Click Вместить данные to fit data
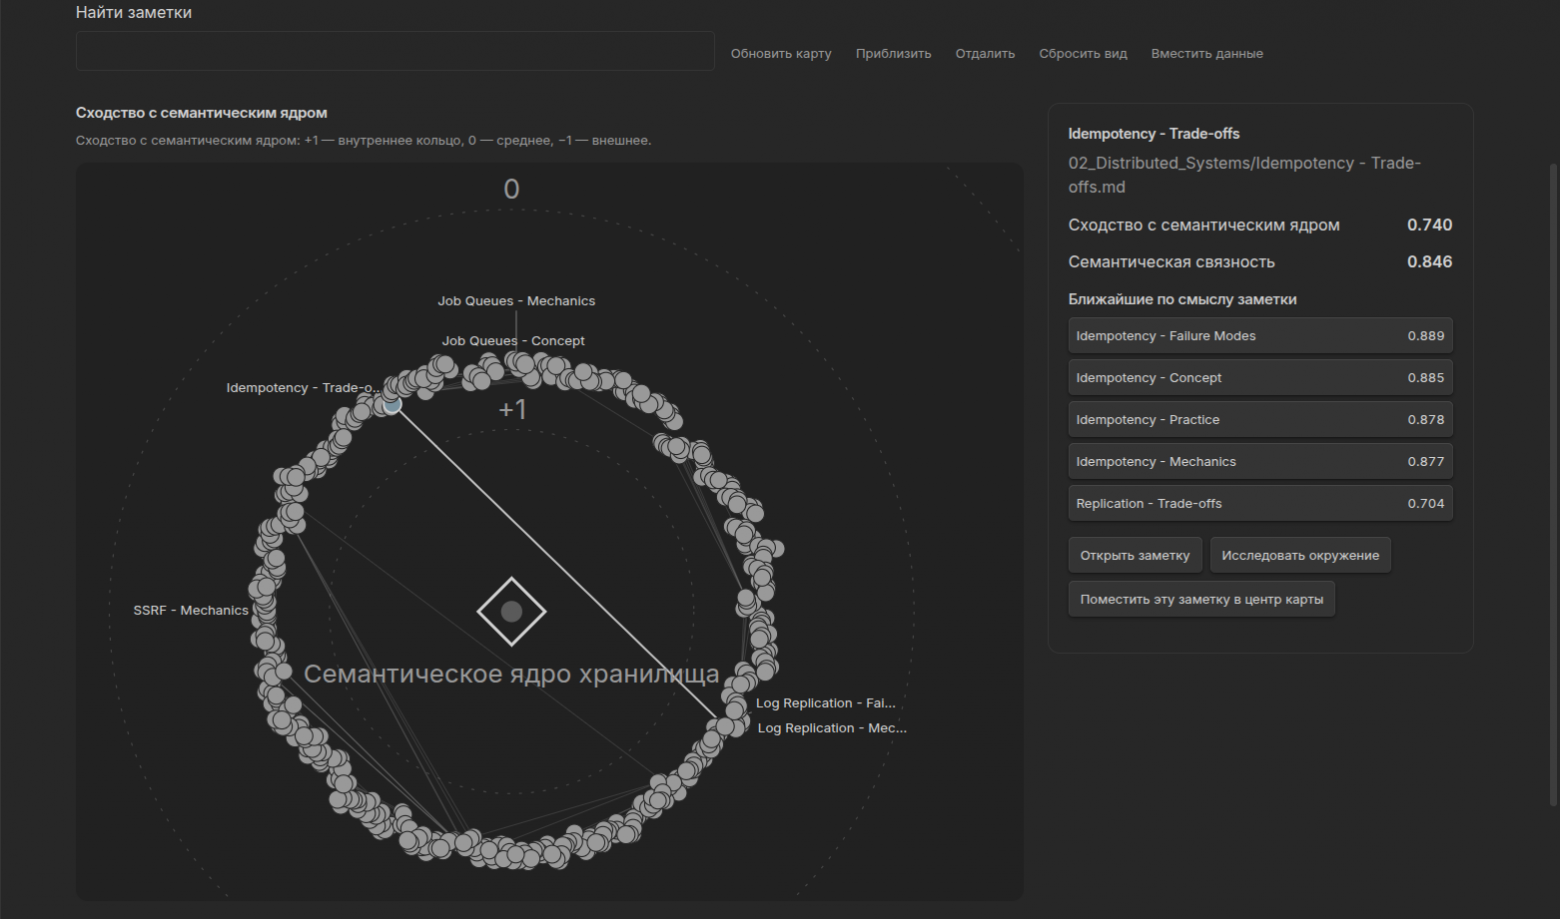The image size is (1560, 919). pyautogui.click(x=1207, y=54)
